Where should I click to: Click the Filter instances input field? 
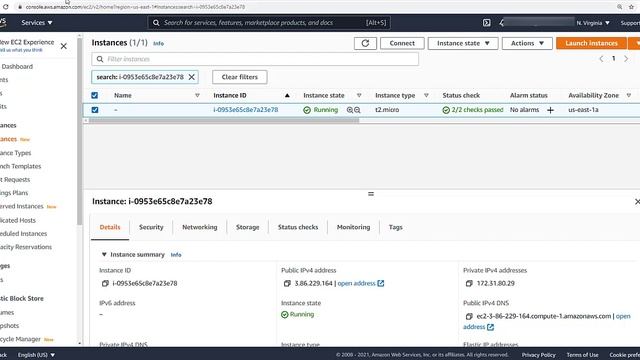255,59
